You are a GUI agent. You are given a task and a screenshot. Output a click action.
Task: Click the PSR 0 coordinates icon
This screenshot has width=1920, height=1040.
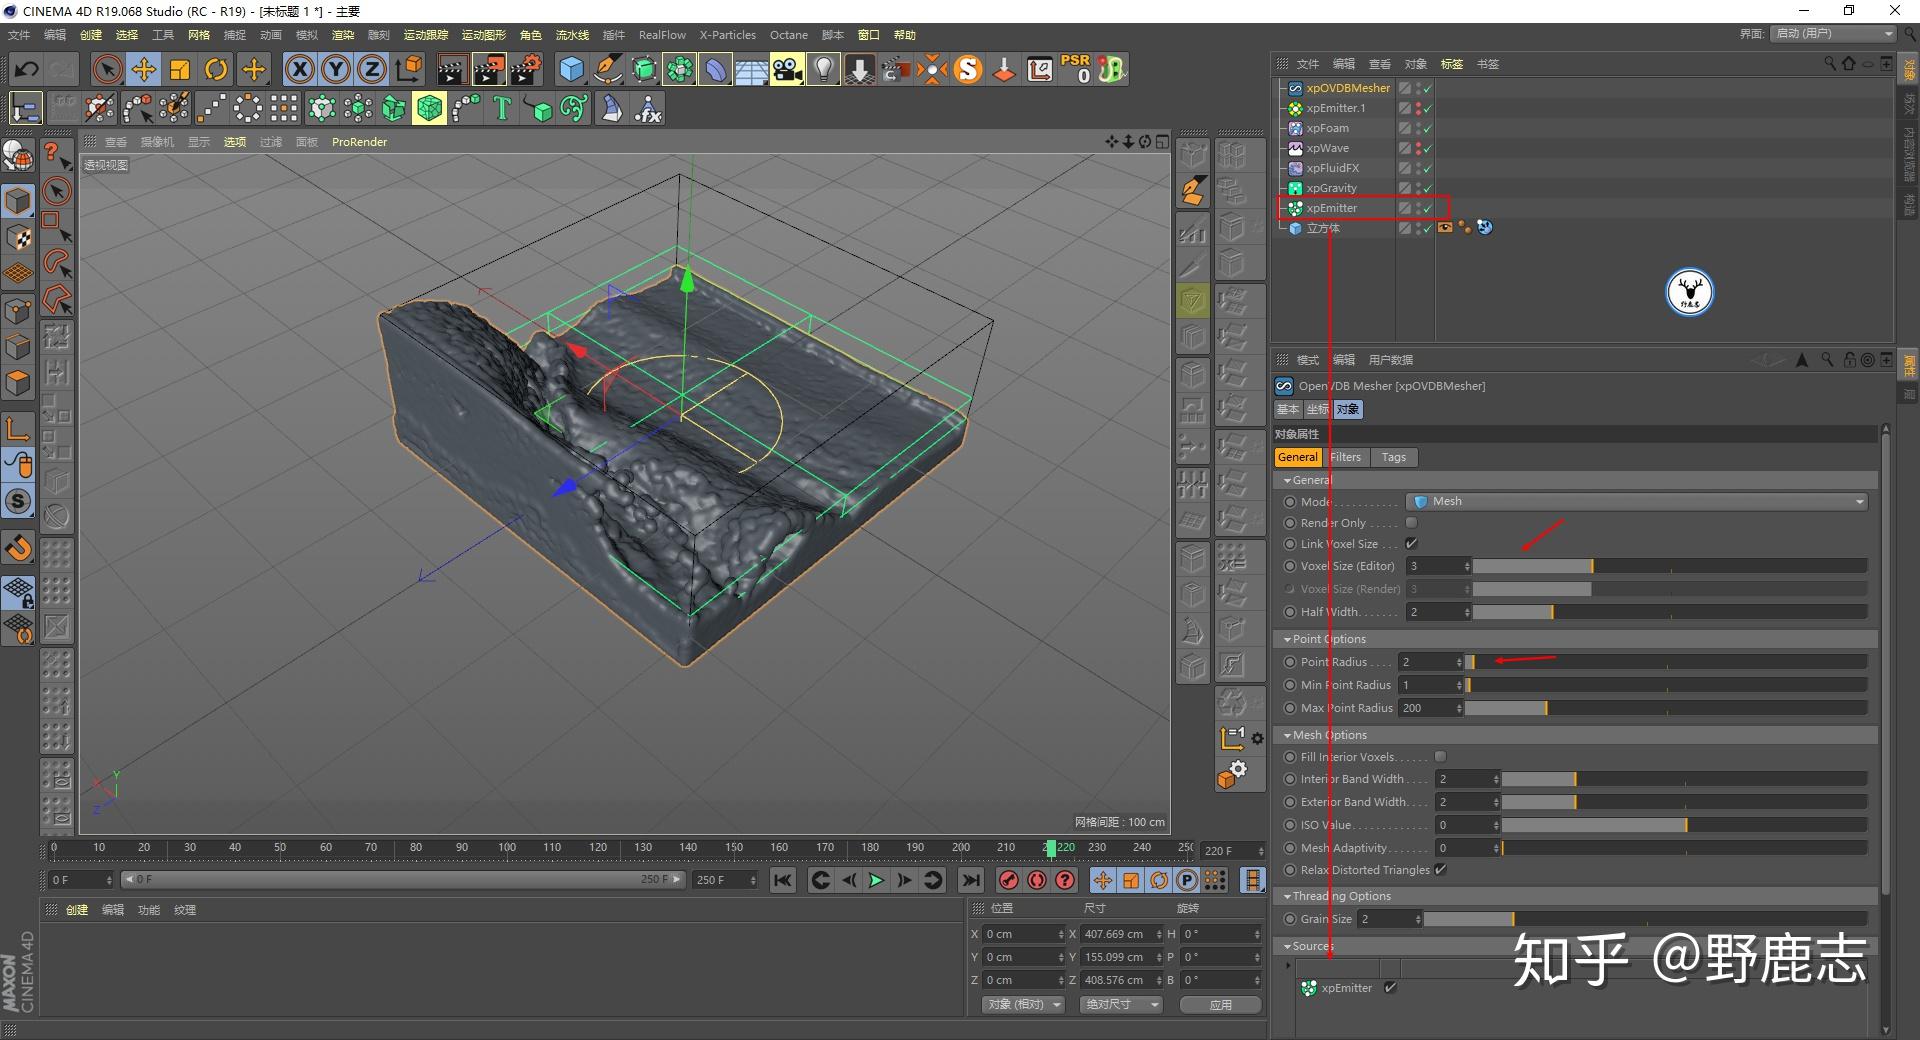pos(1074,69)
